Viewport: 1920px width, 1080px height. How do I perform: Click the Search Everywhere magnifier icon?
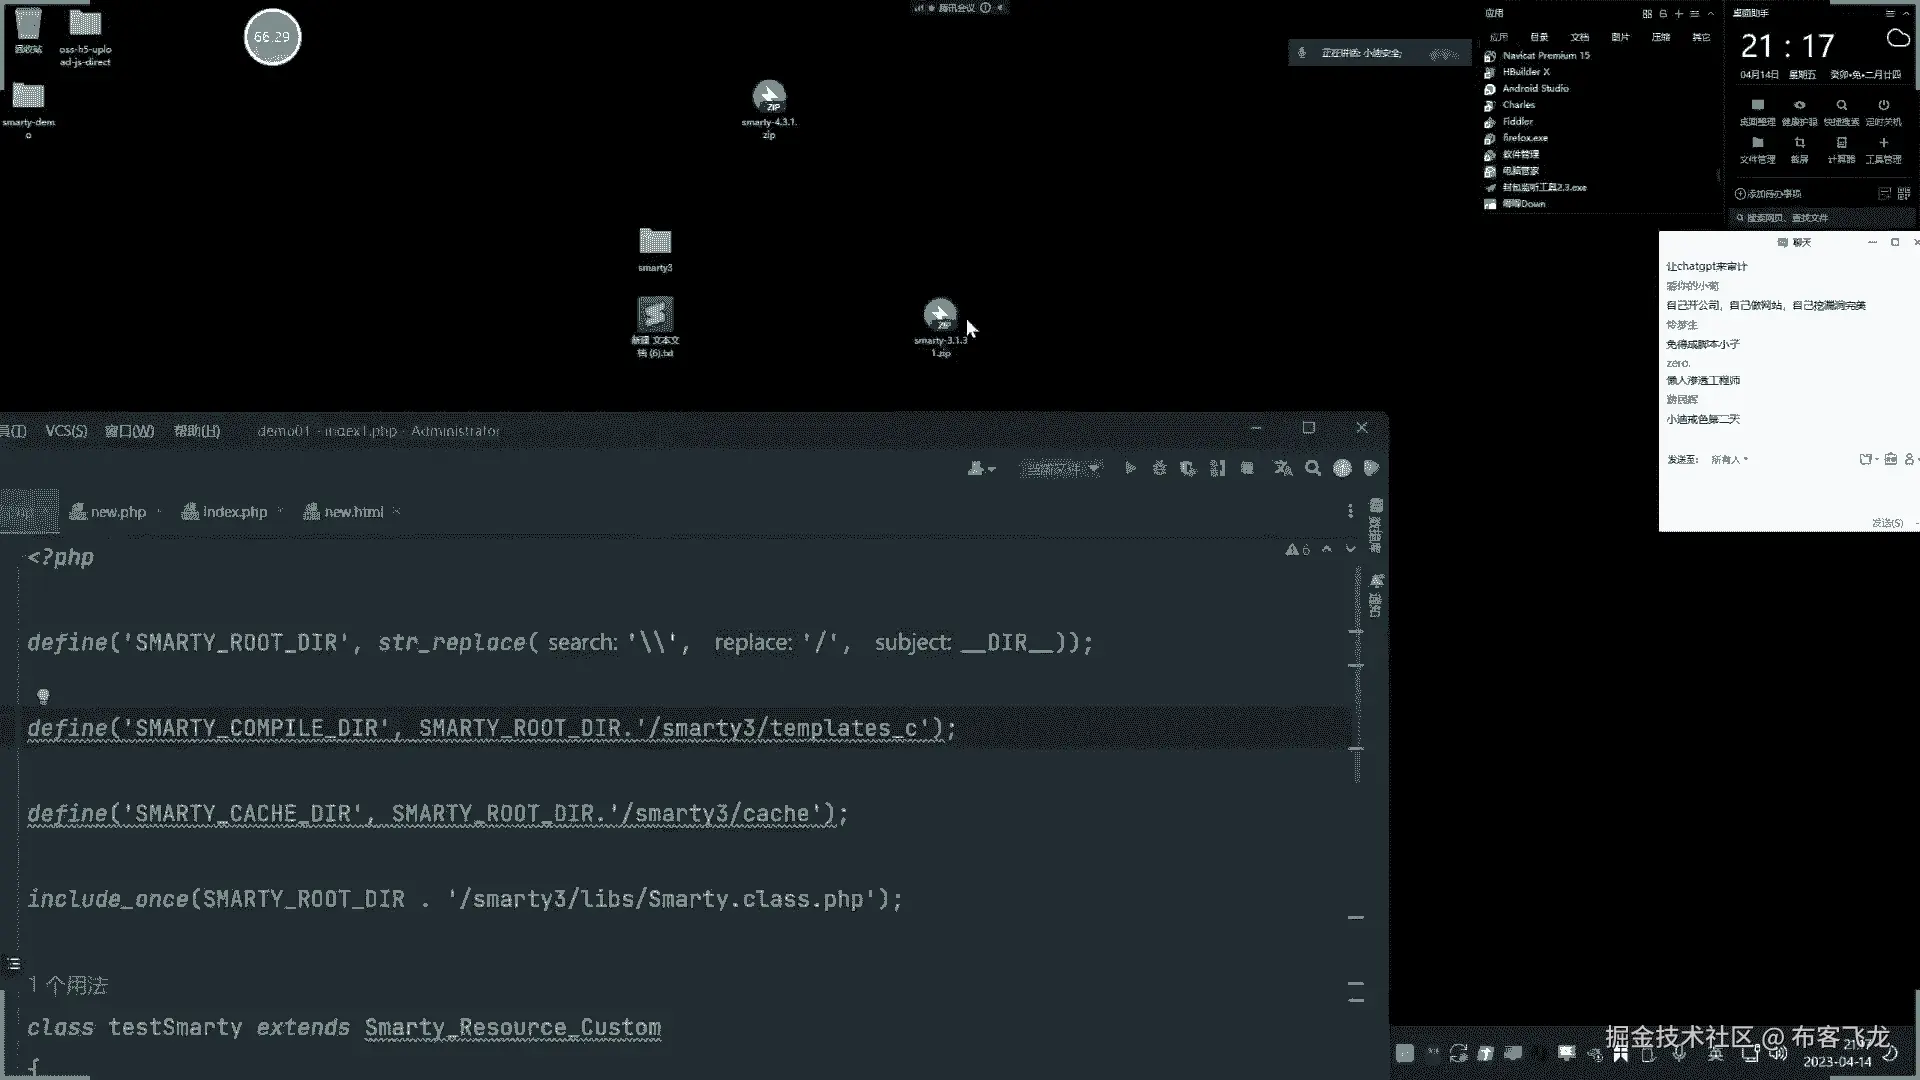tap(1313, 468)
